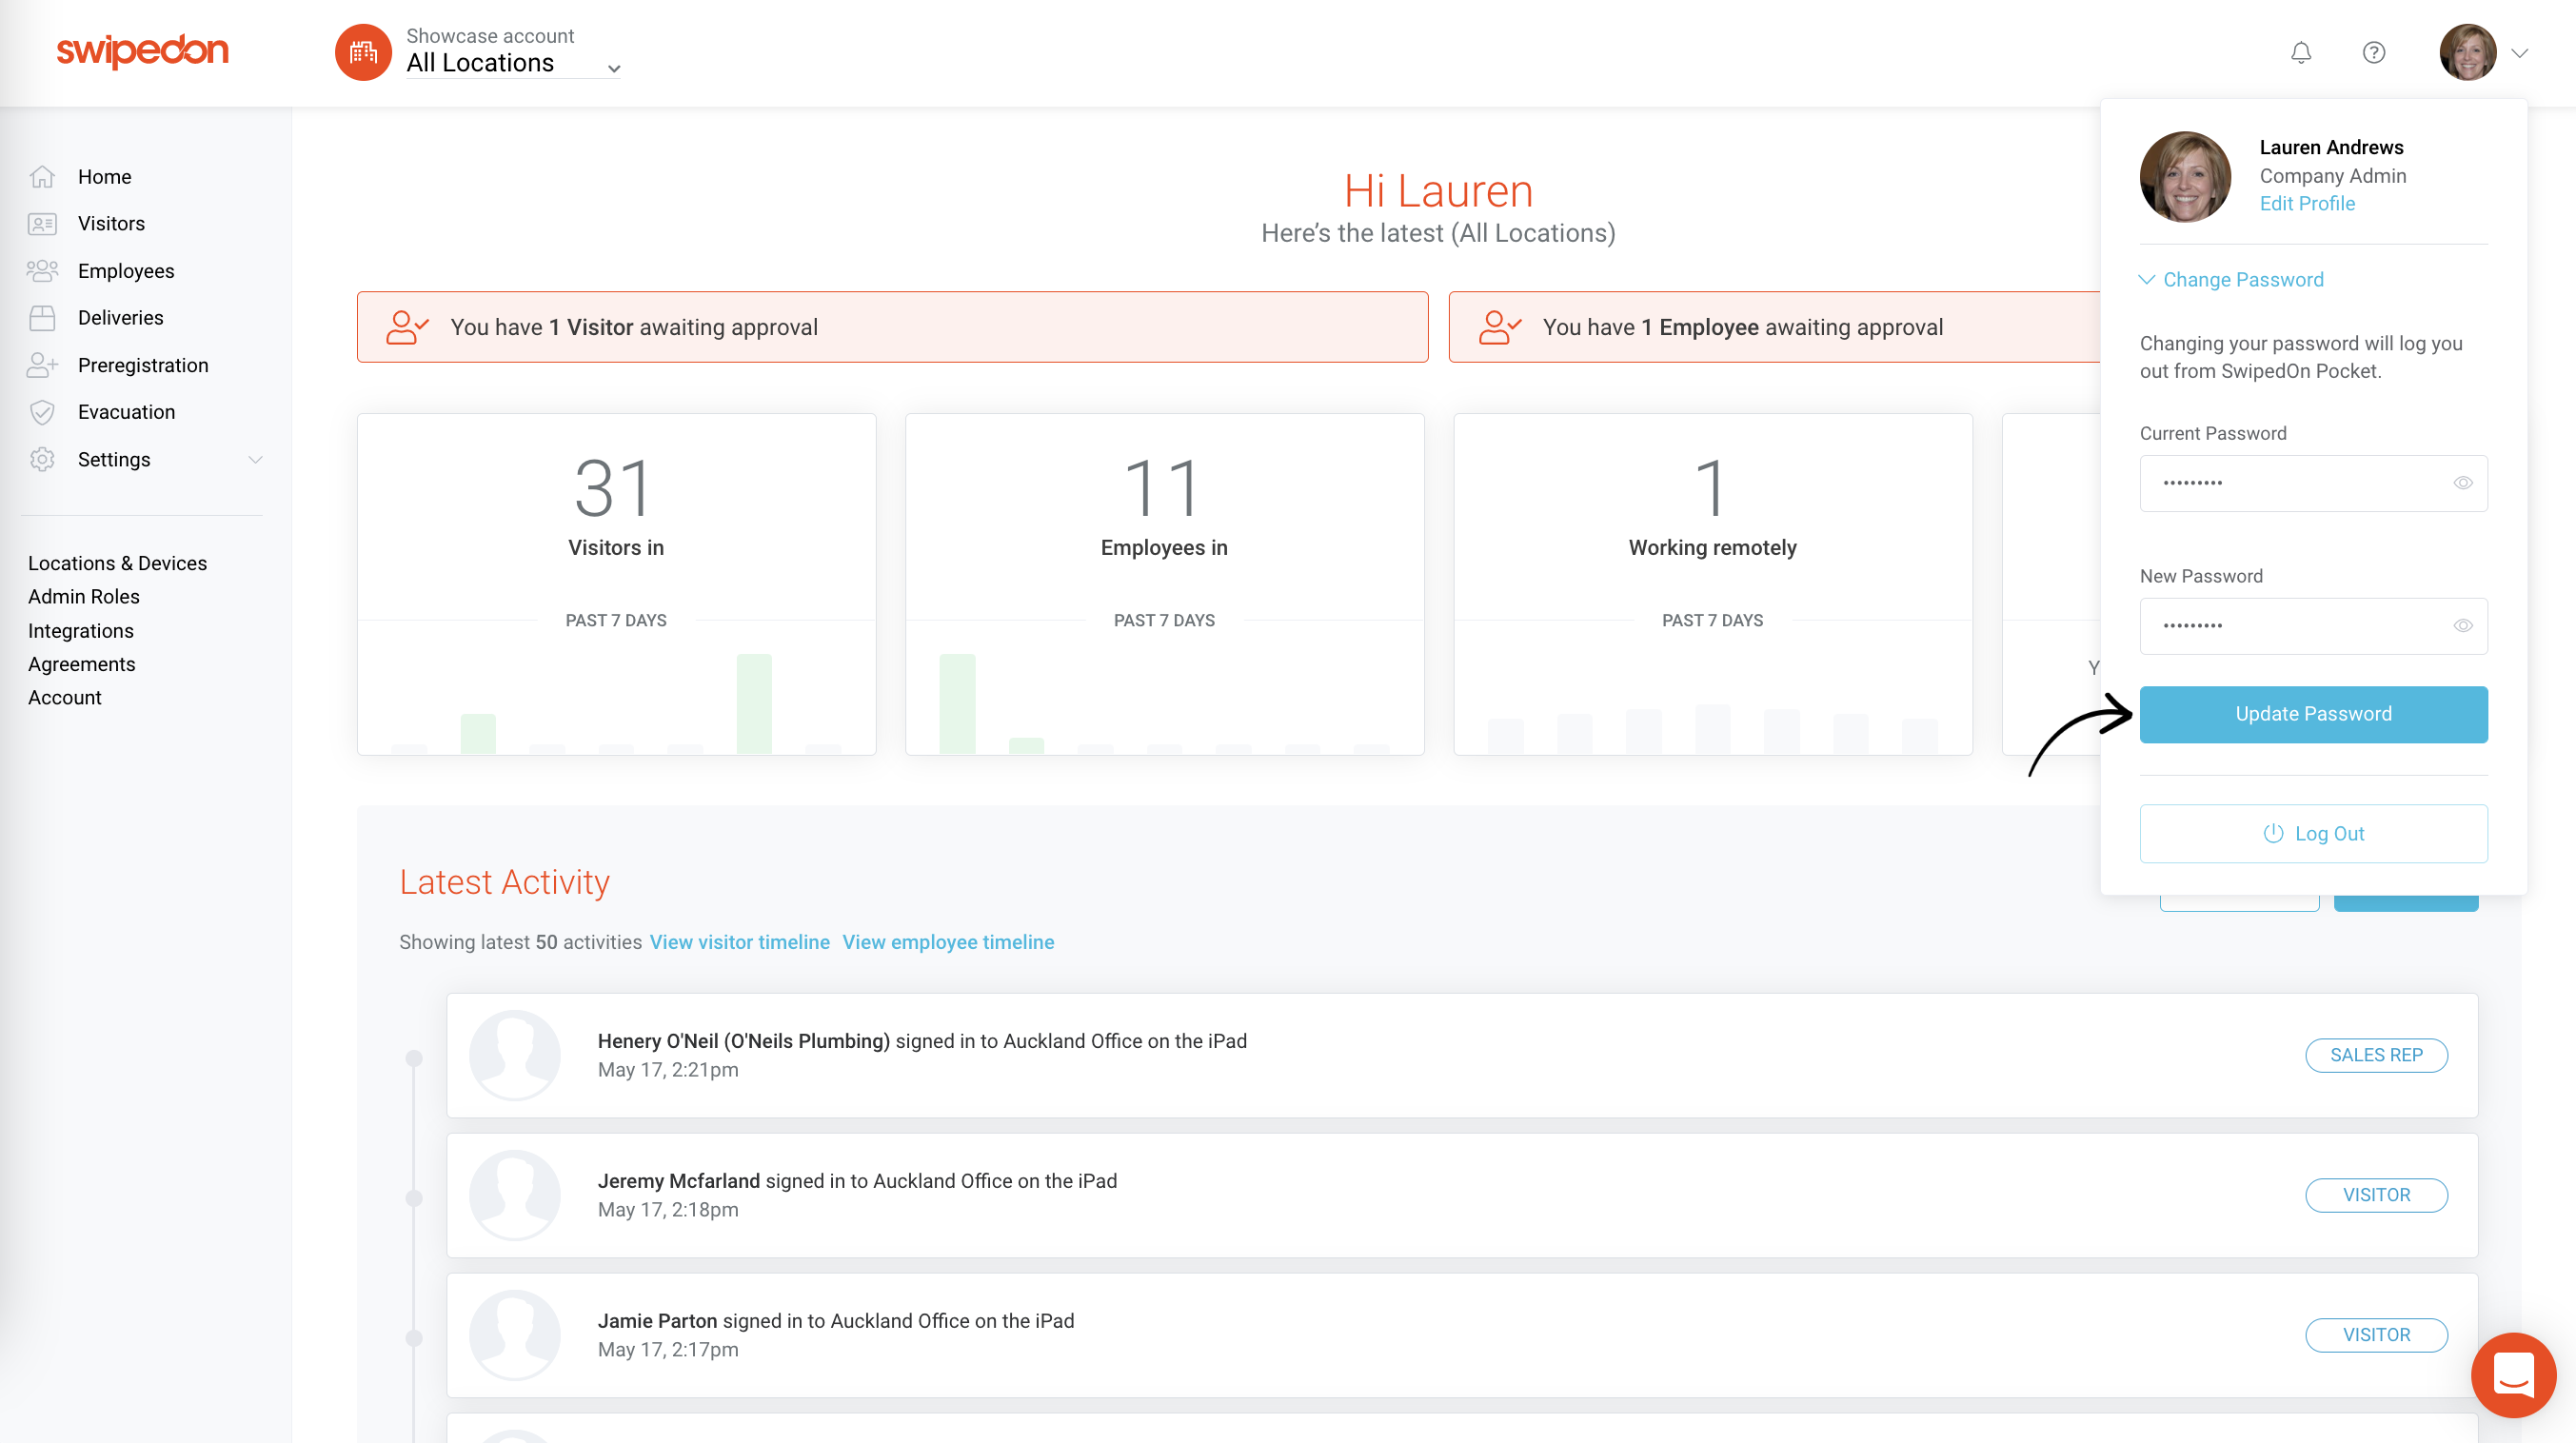
Task: Open the Preregistration page
Action: click(143, 365)
